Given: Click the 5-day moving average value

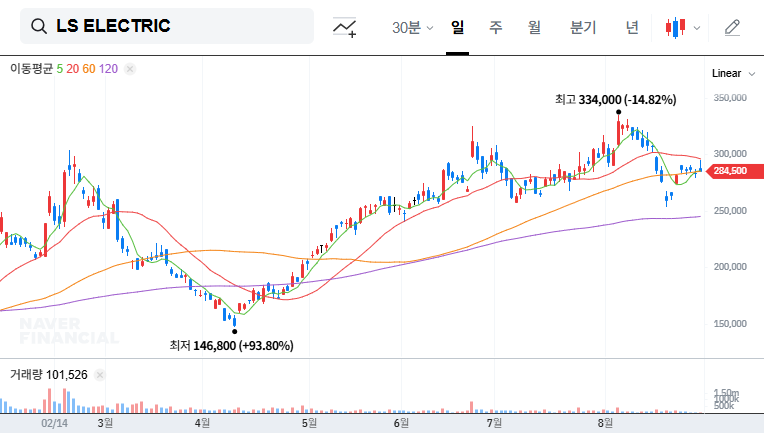Looking at the screenshot, I should tap(59, 69).
